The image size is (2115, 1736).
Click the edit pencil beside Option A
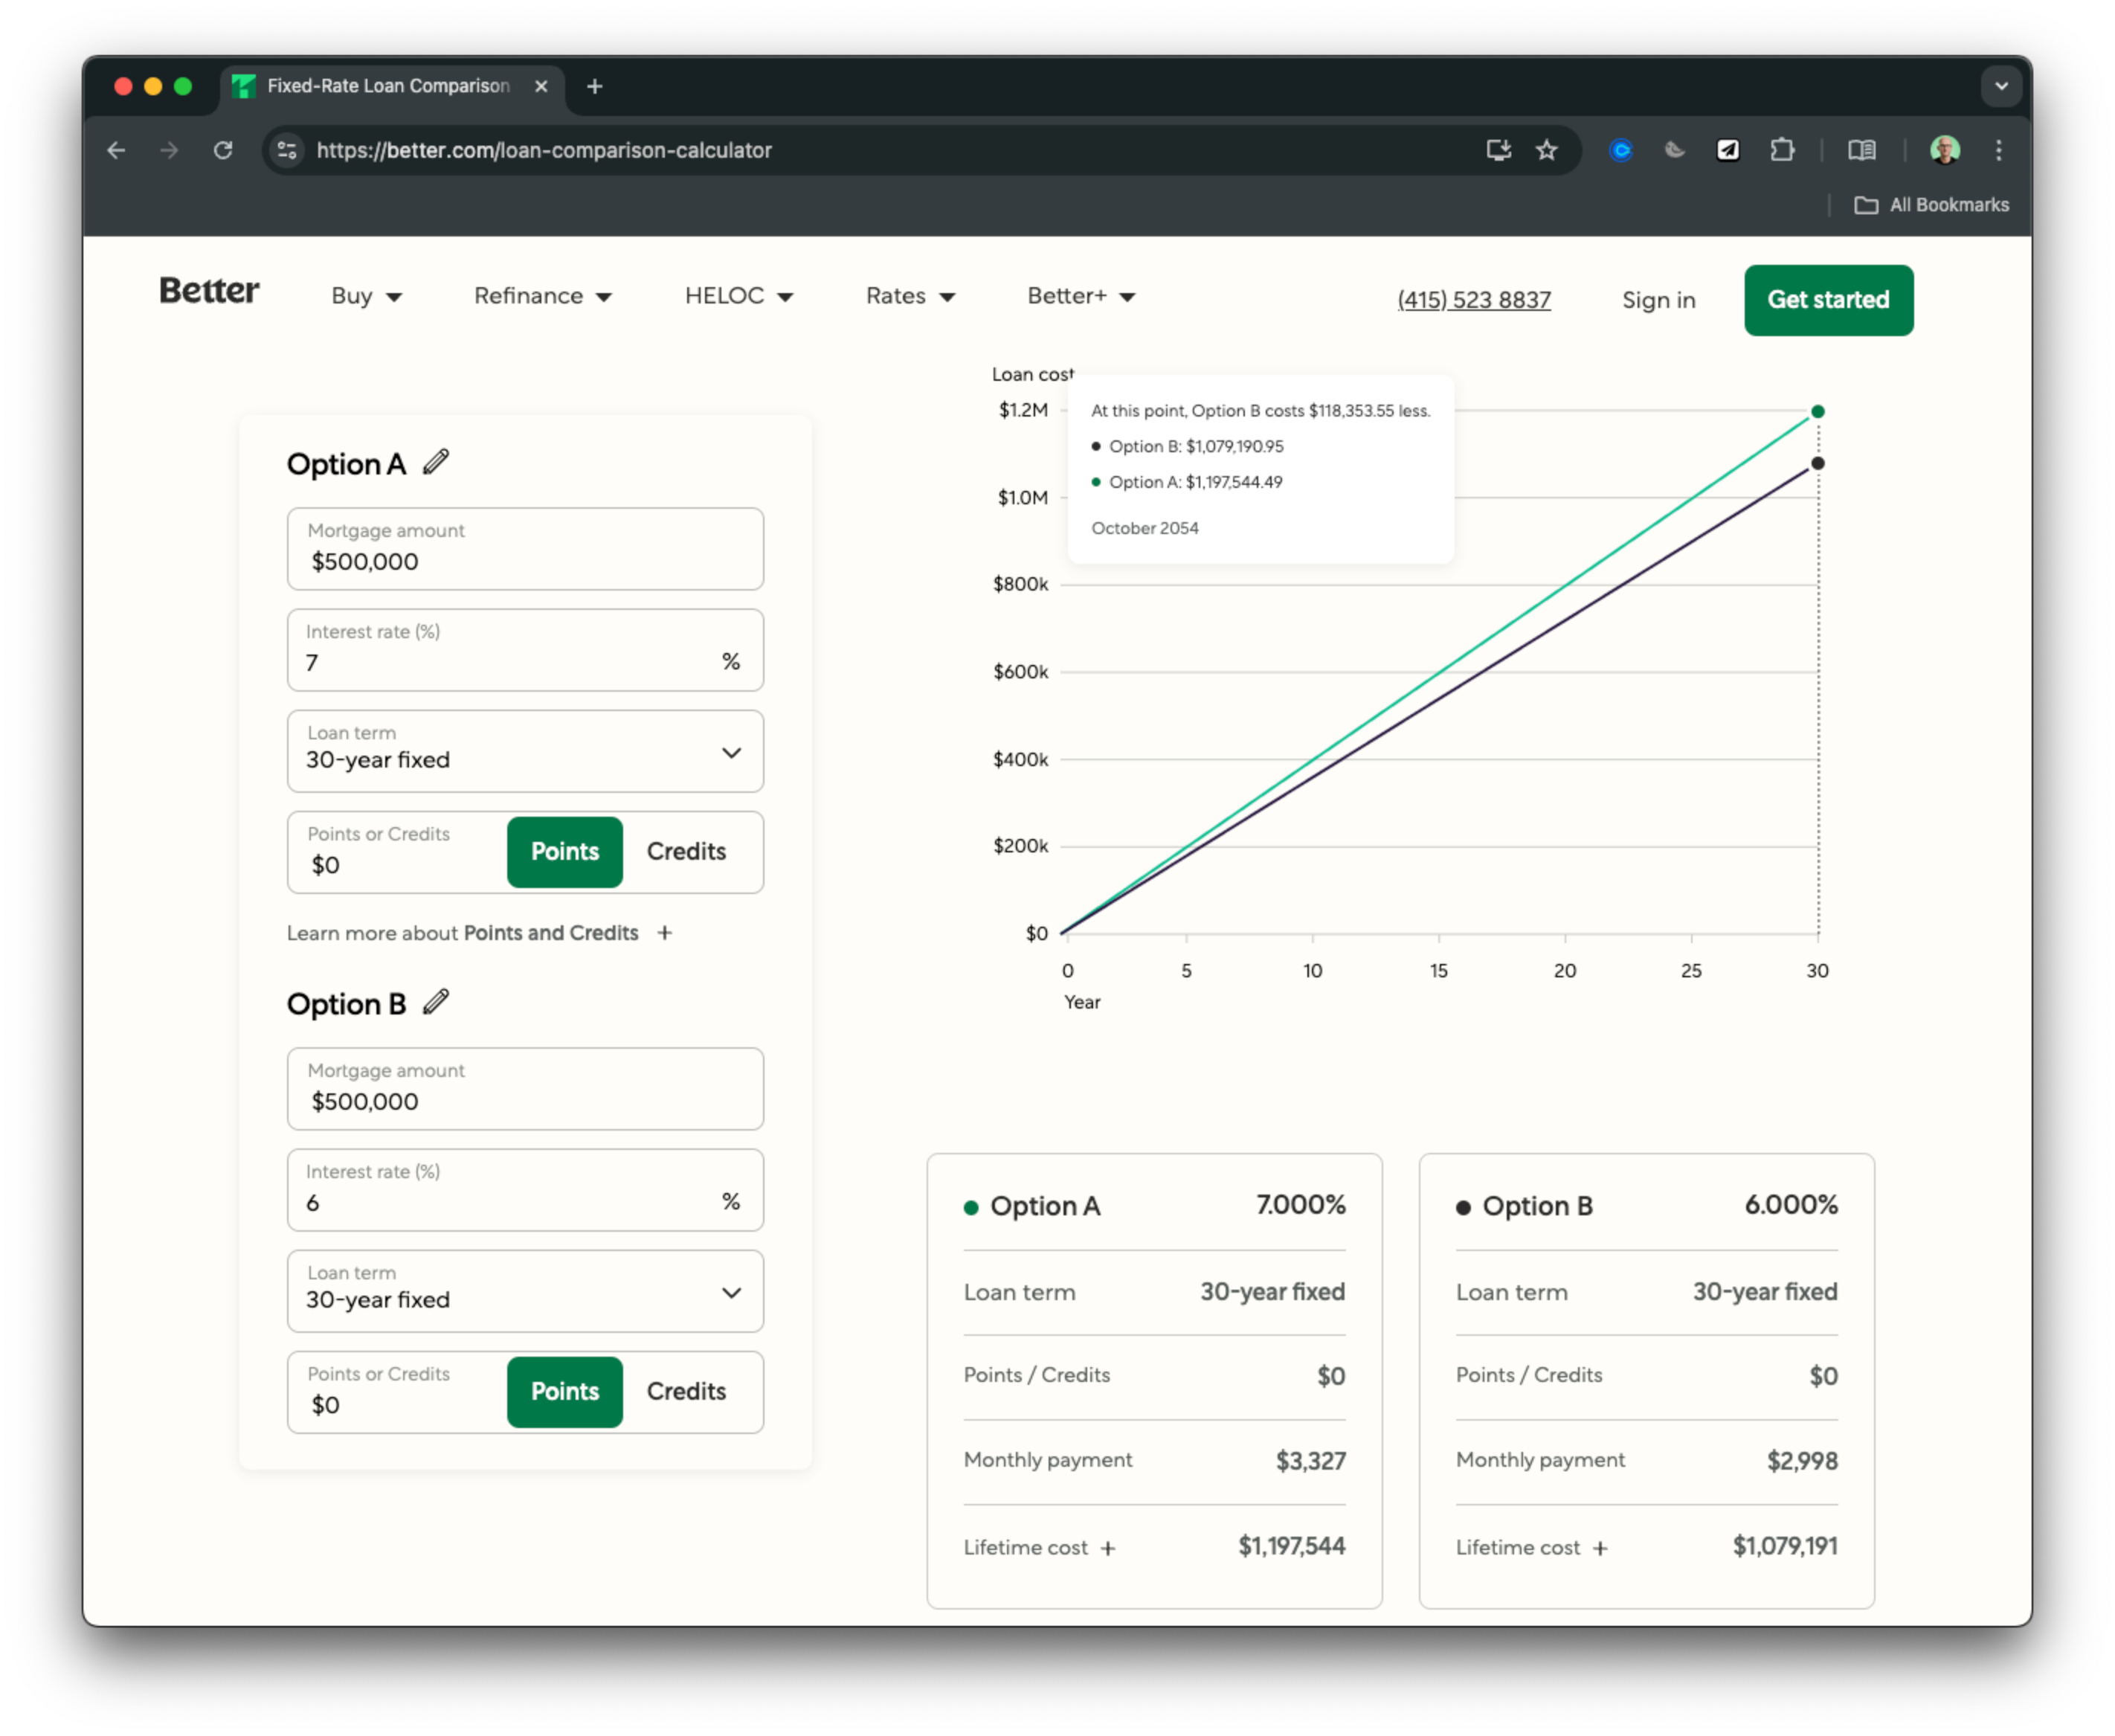pyautogui.click(x=436, y=462)
